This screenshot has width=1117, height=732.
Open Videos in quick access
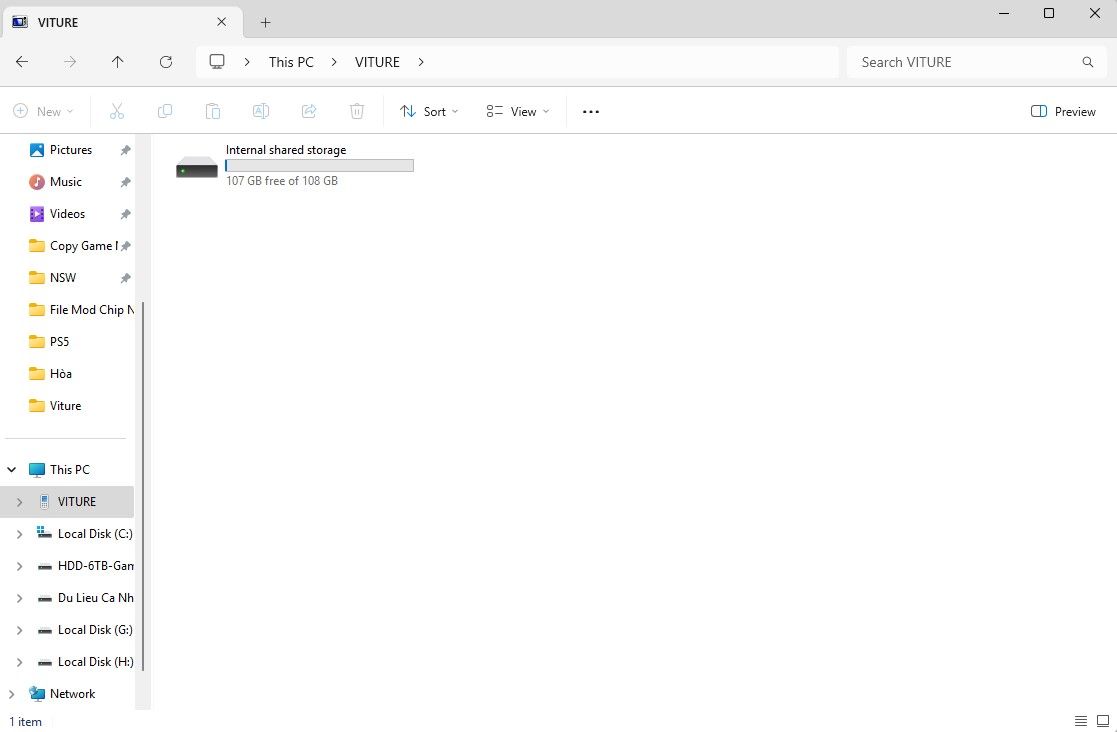(x=67, y=214)
